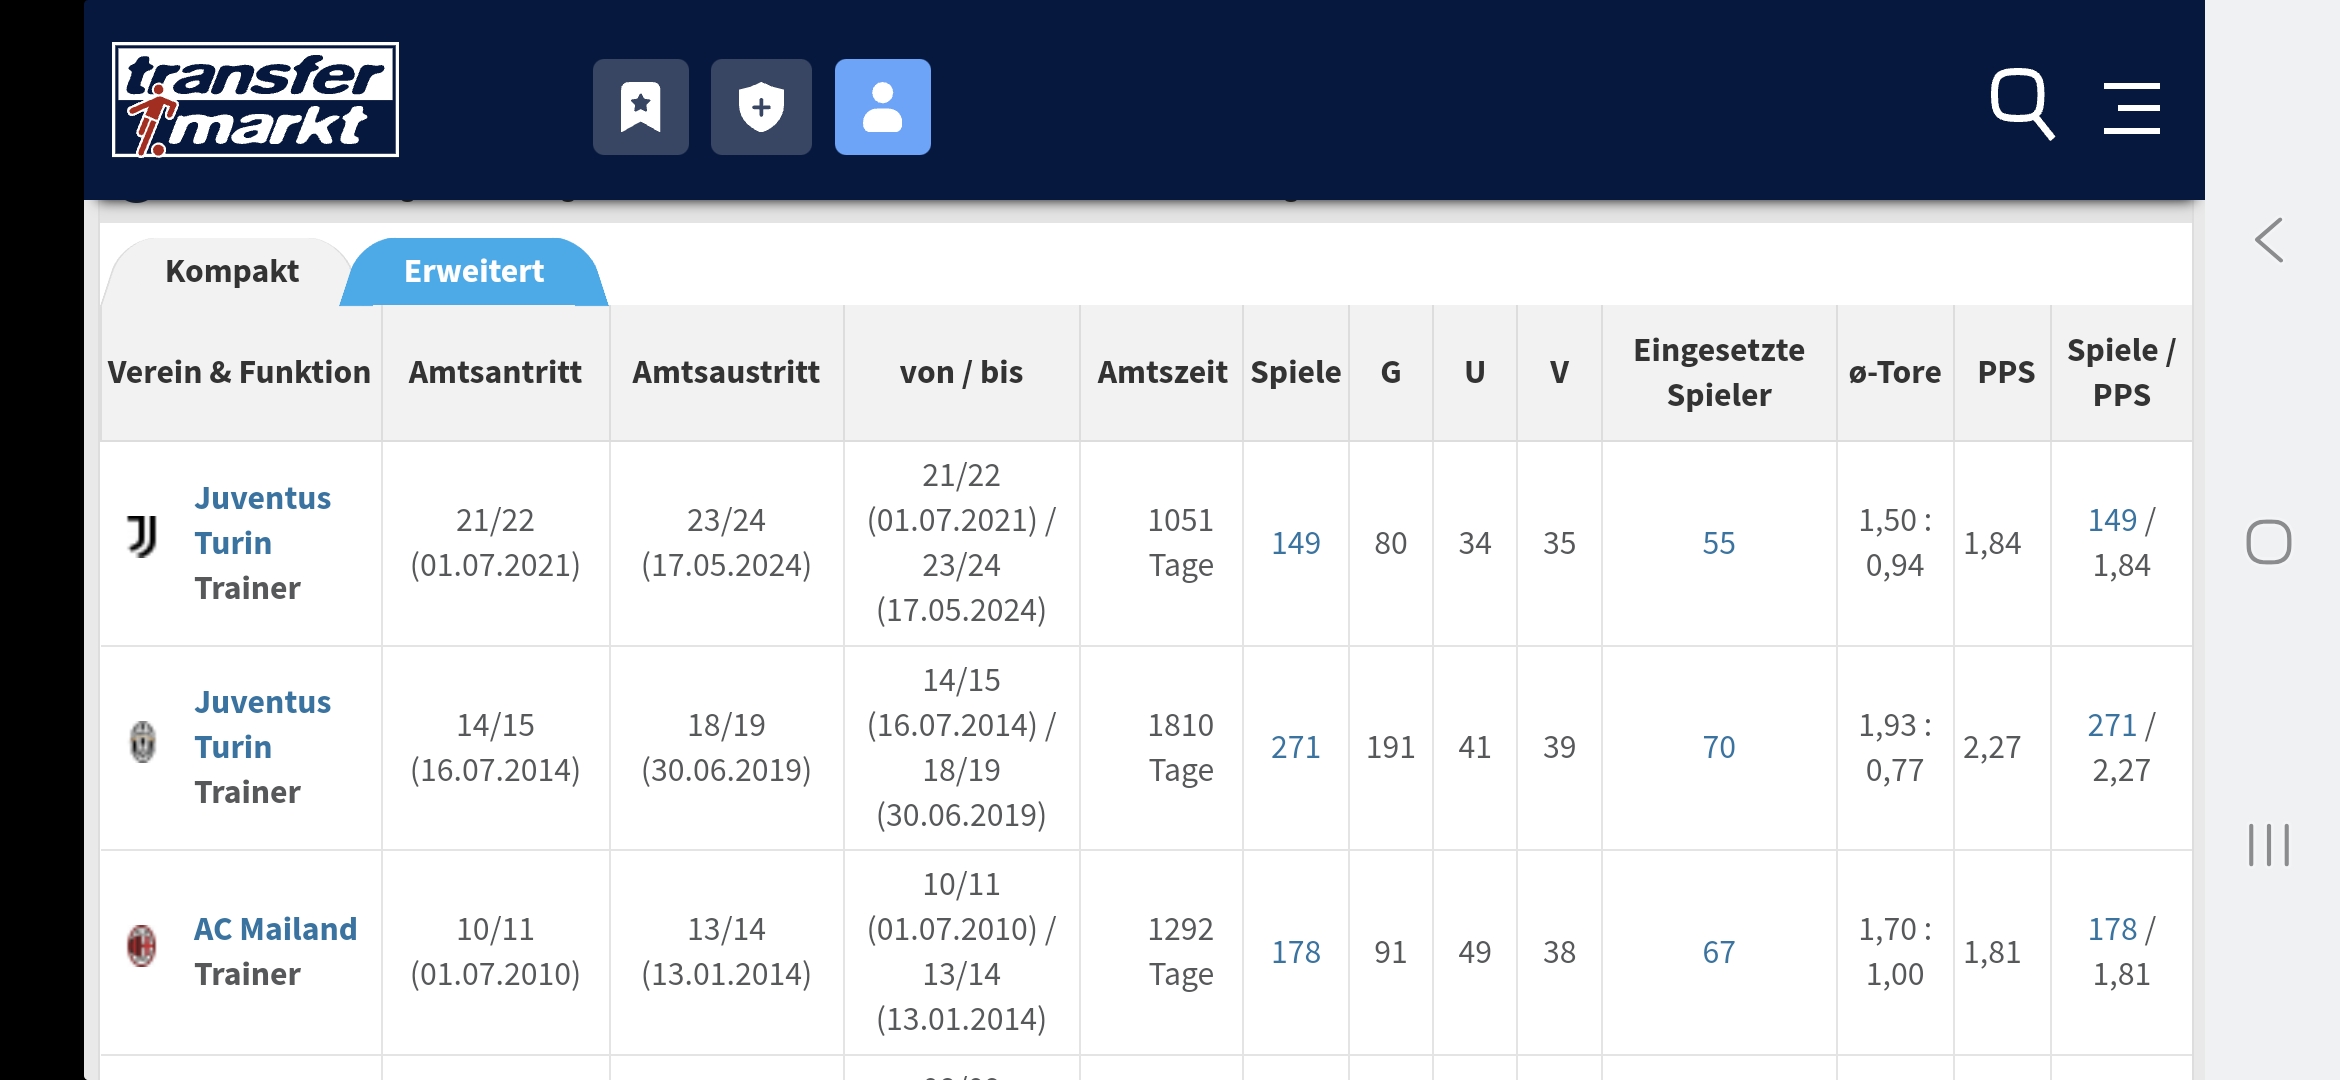Click the old Juventus crest in the 14/15 row
The image size is (2340, 1080).
point(143,742)
